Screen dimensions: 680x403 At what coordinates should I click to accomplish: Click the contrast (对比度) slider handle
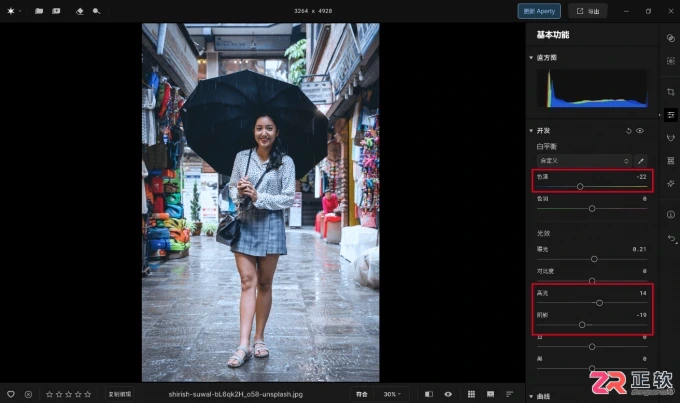tap(592, 281)
